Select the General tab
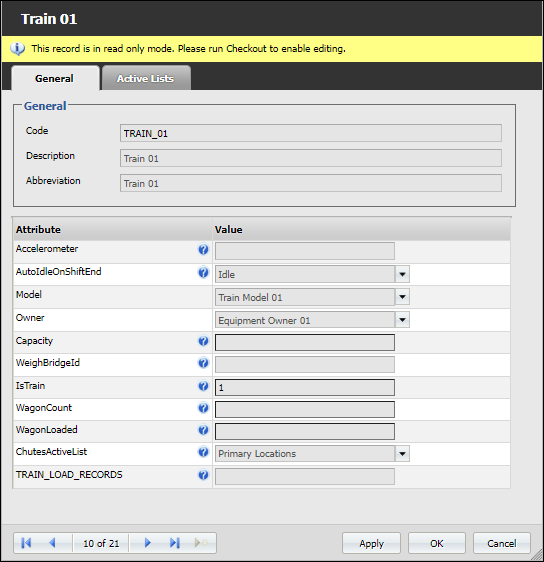544x562 pixels. 55,78
